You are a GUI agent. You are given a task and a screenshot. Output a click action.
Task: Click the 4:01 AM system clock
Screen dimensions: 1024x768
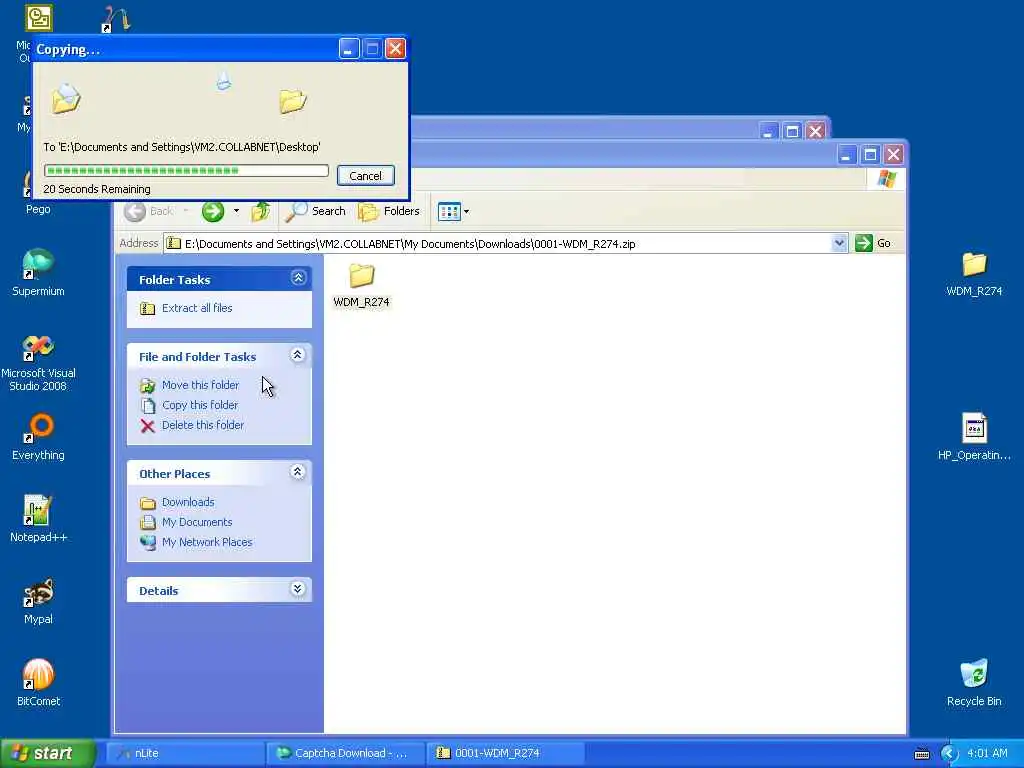click(x=987, y=753)
